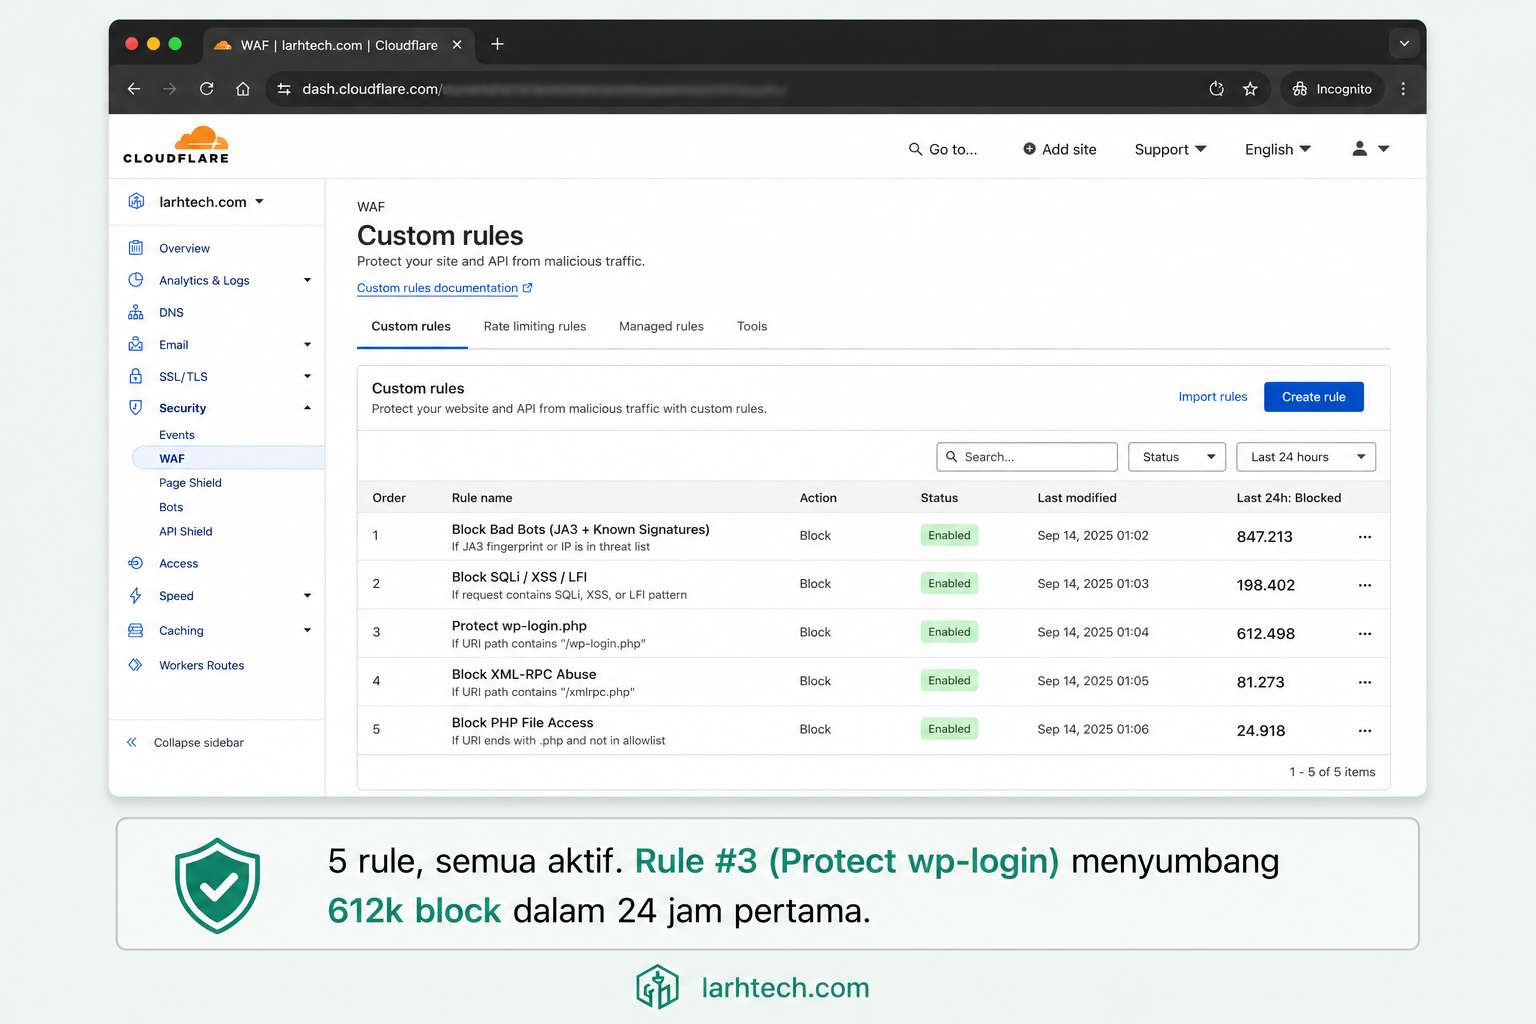Click the Block SQLi / XSS / LFI rule name
Image resolution: width=1536 pixels, height=1024 pixels.
pos(519,577)
